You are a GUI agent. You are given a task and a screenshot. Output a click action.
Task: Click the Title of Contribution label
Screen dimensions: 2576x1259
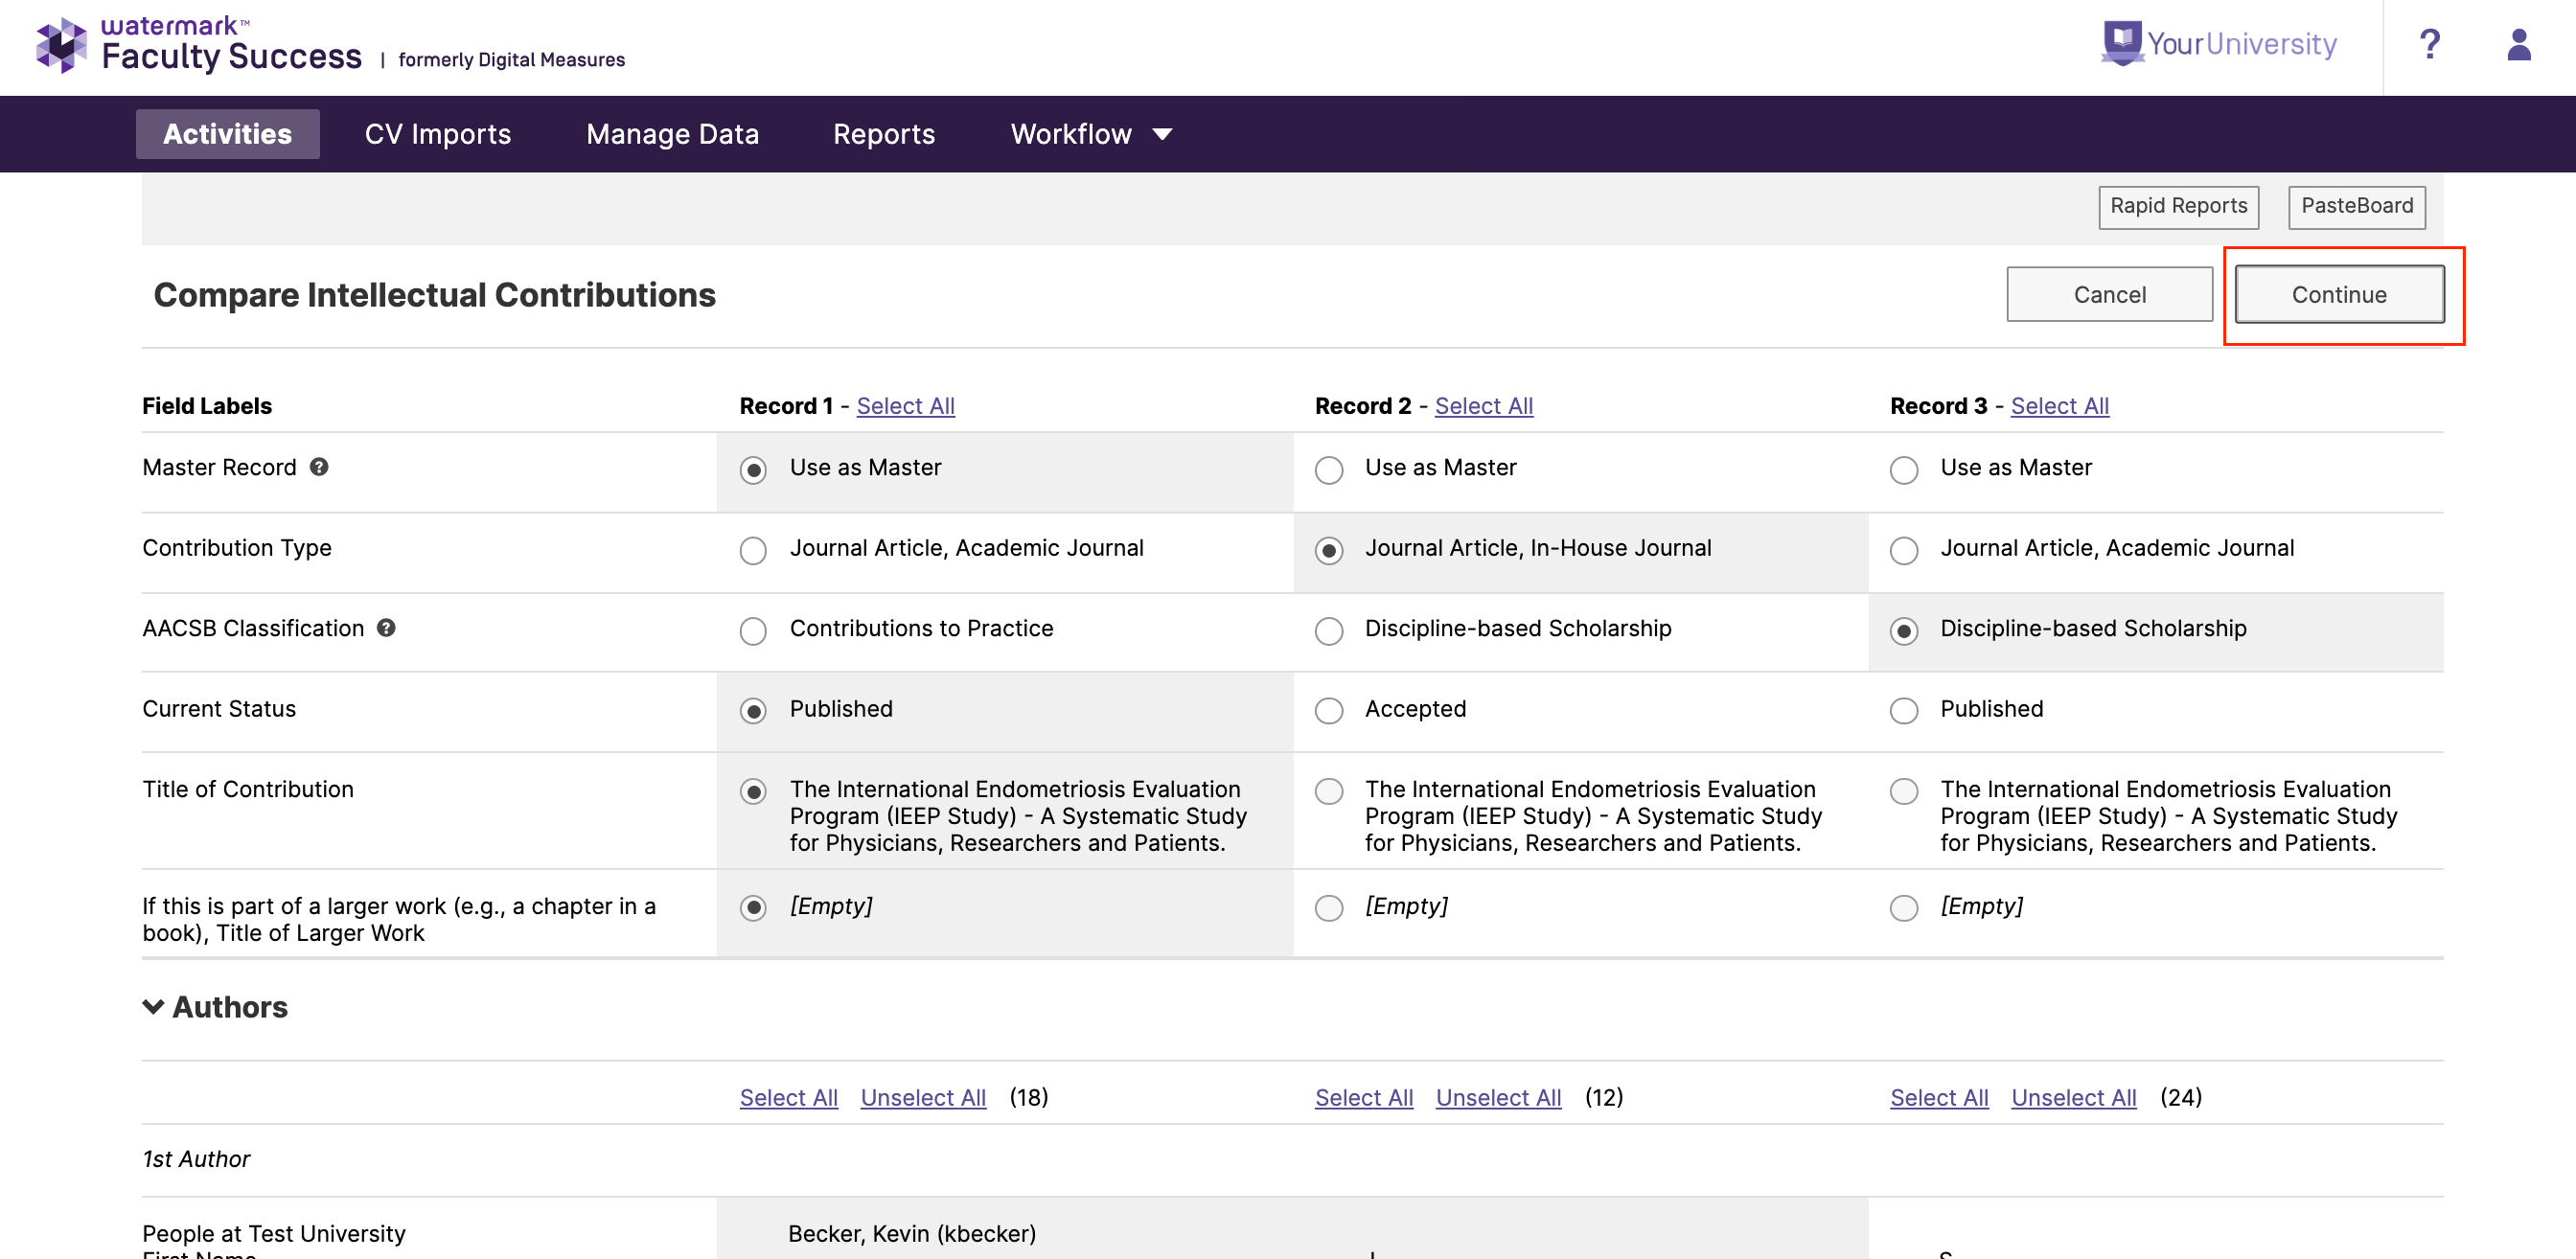(x=248, y=789)
